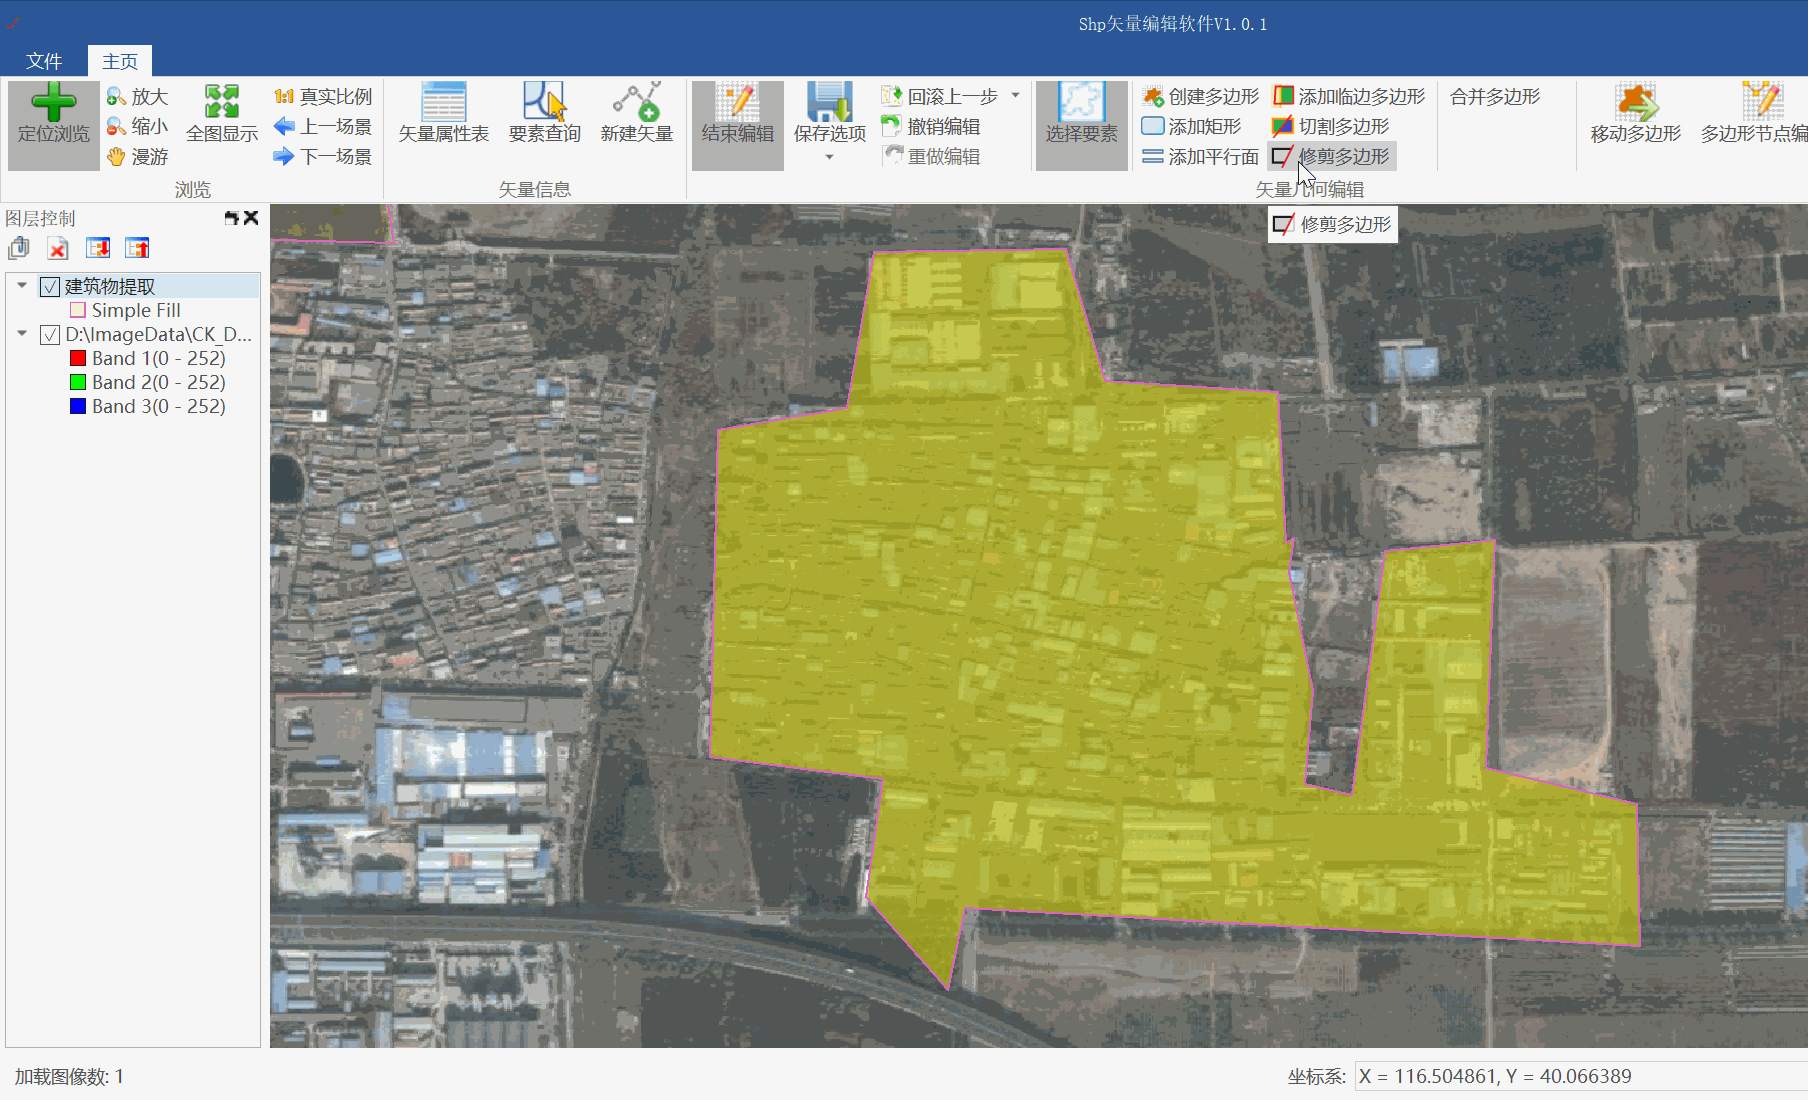Open the 保存选项 dropdown arrow
Image resolution: width=1808 pixels, height=1100 pixels.
[830, 157]
